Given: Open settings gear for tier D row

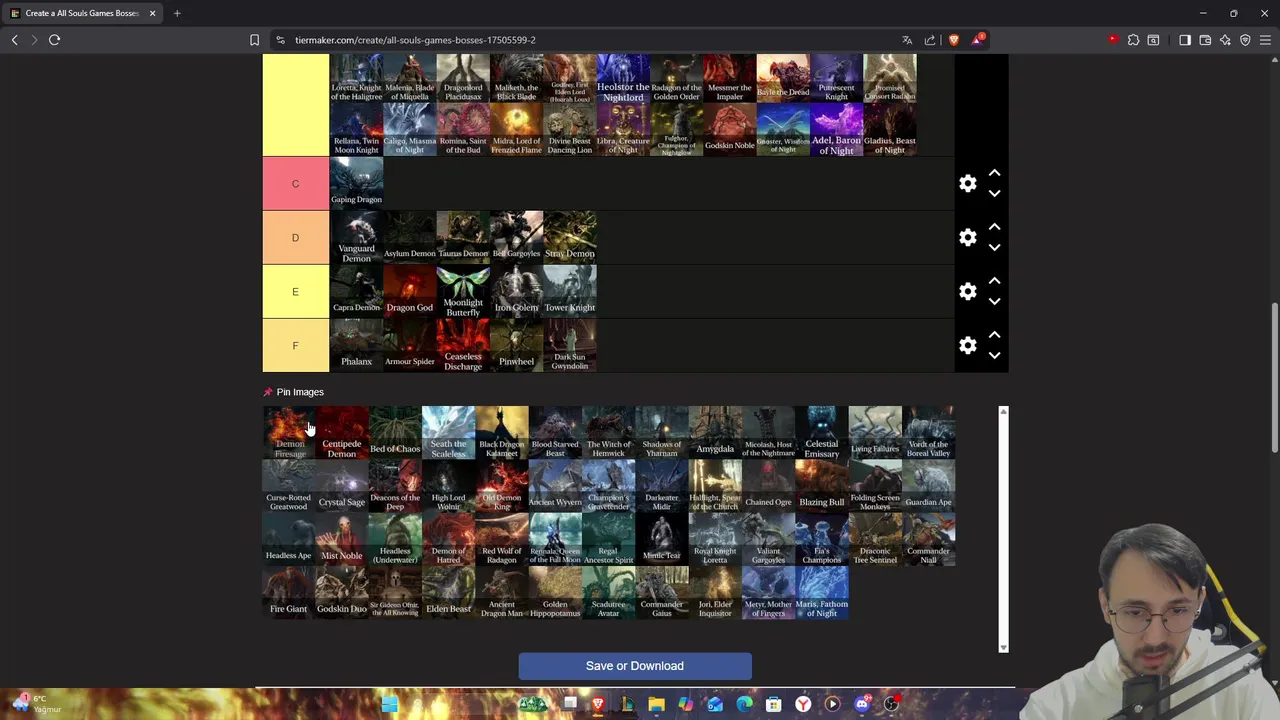Looking at the screenshot, I should point(967,238).
